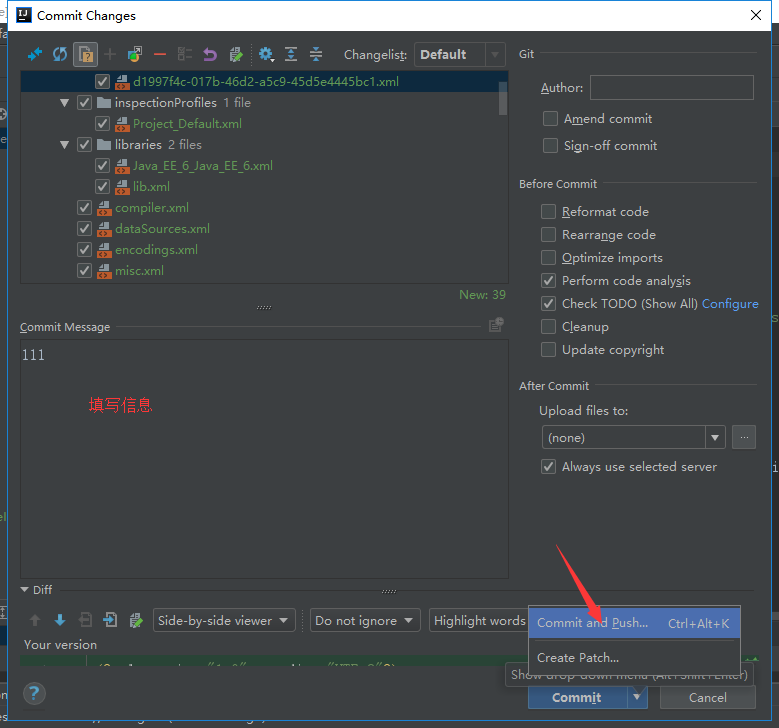Screen dimensions: 779x728
Task: Click the compare next file icon in Diff
Action: click(x=110, y=620)
